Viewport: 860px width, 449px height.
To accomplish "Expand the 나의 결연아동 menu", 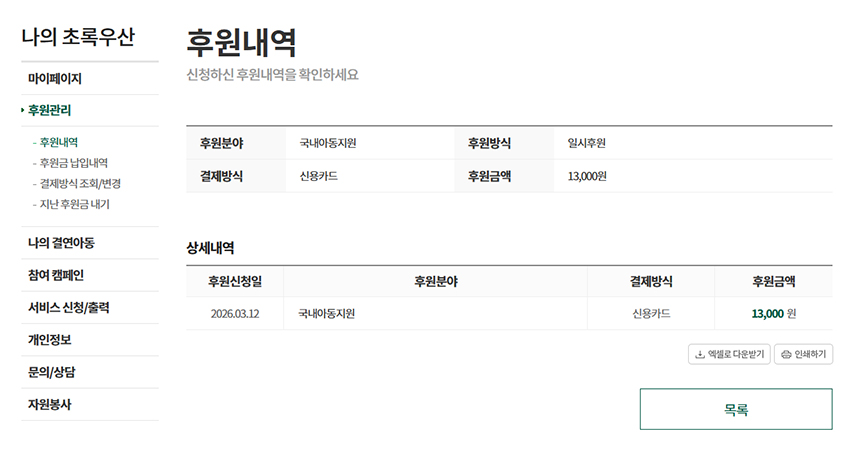I will [61, 243].
